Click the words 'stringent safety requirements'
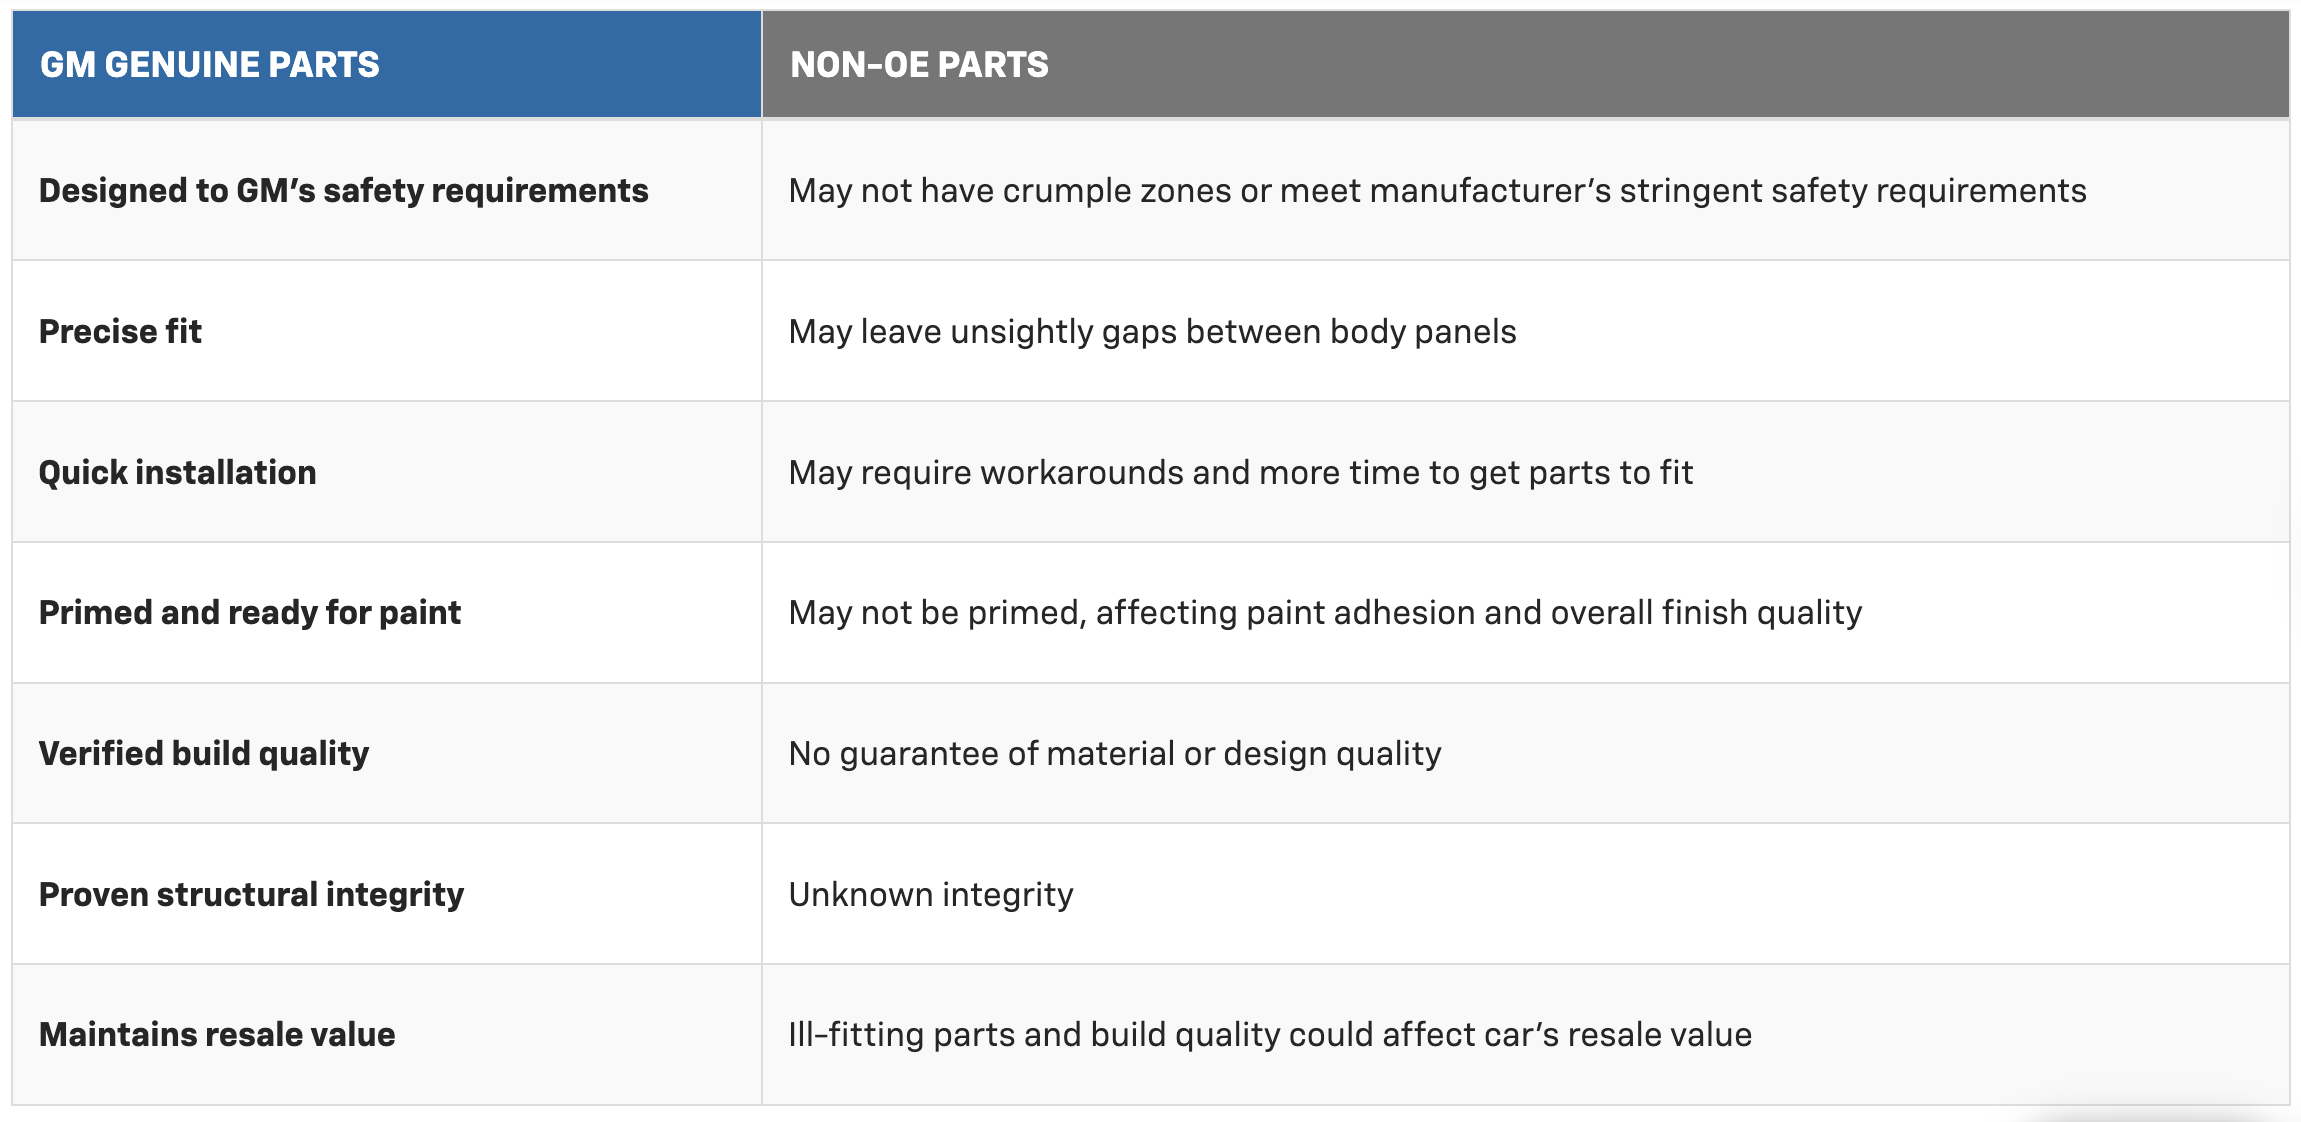The height and width of the screenshot is (1122, 2301). coord(1853,191)
